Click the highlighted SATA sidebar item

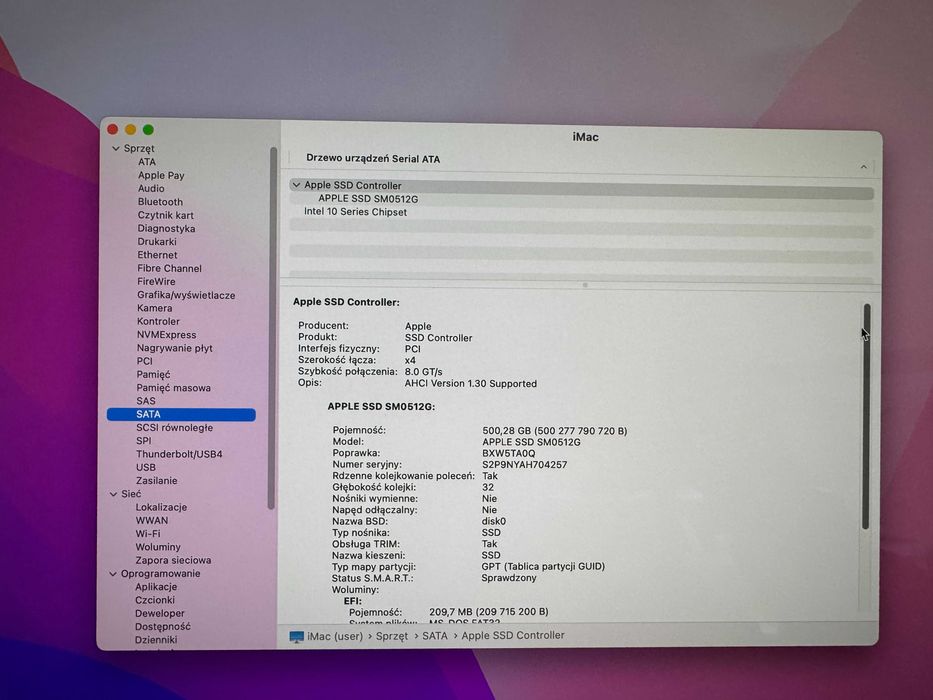point(181,414)
